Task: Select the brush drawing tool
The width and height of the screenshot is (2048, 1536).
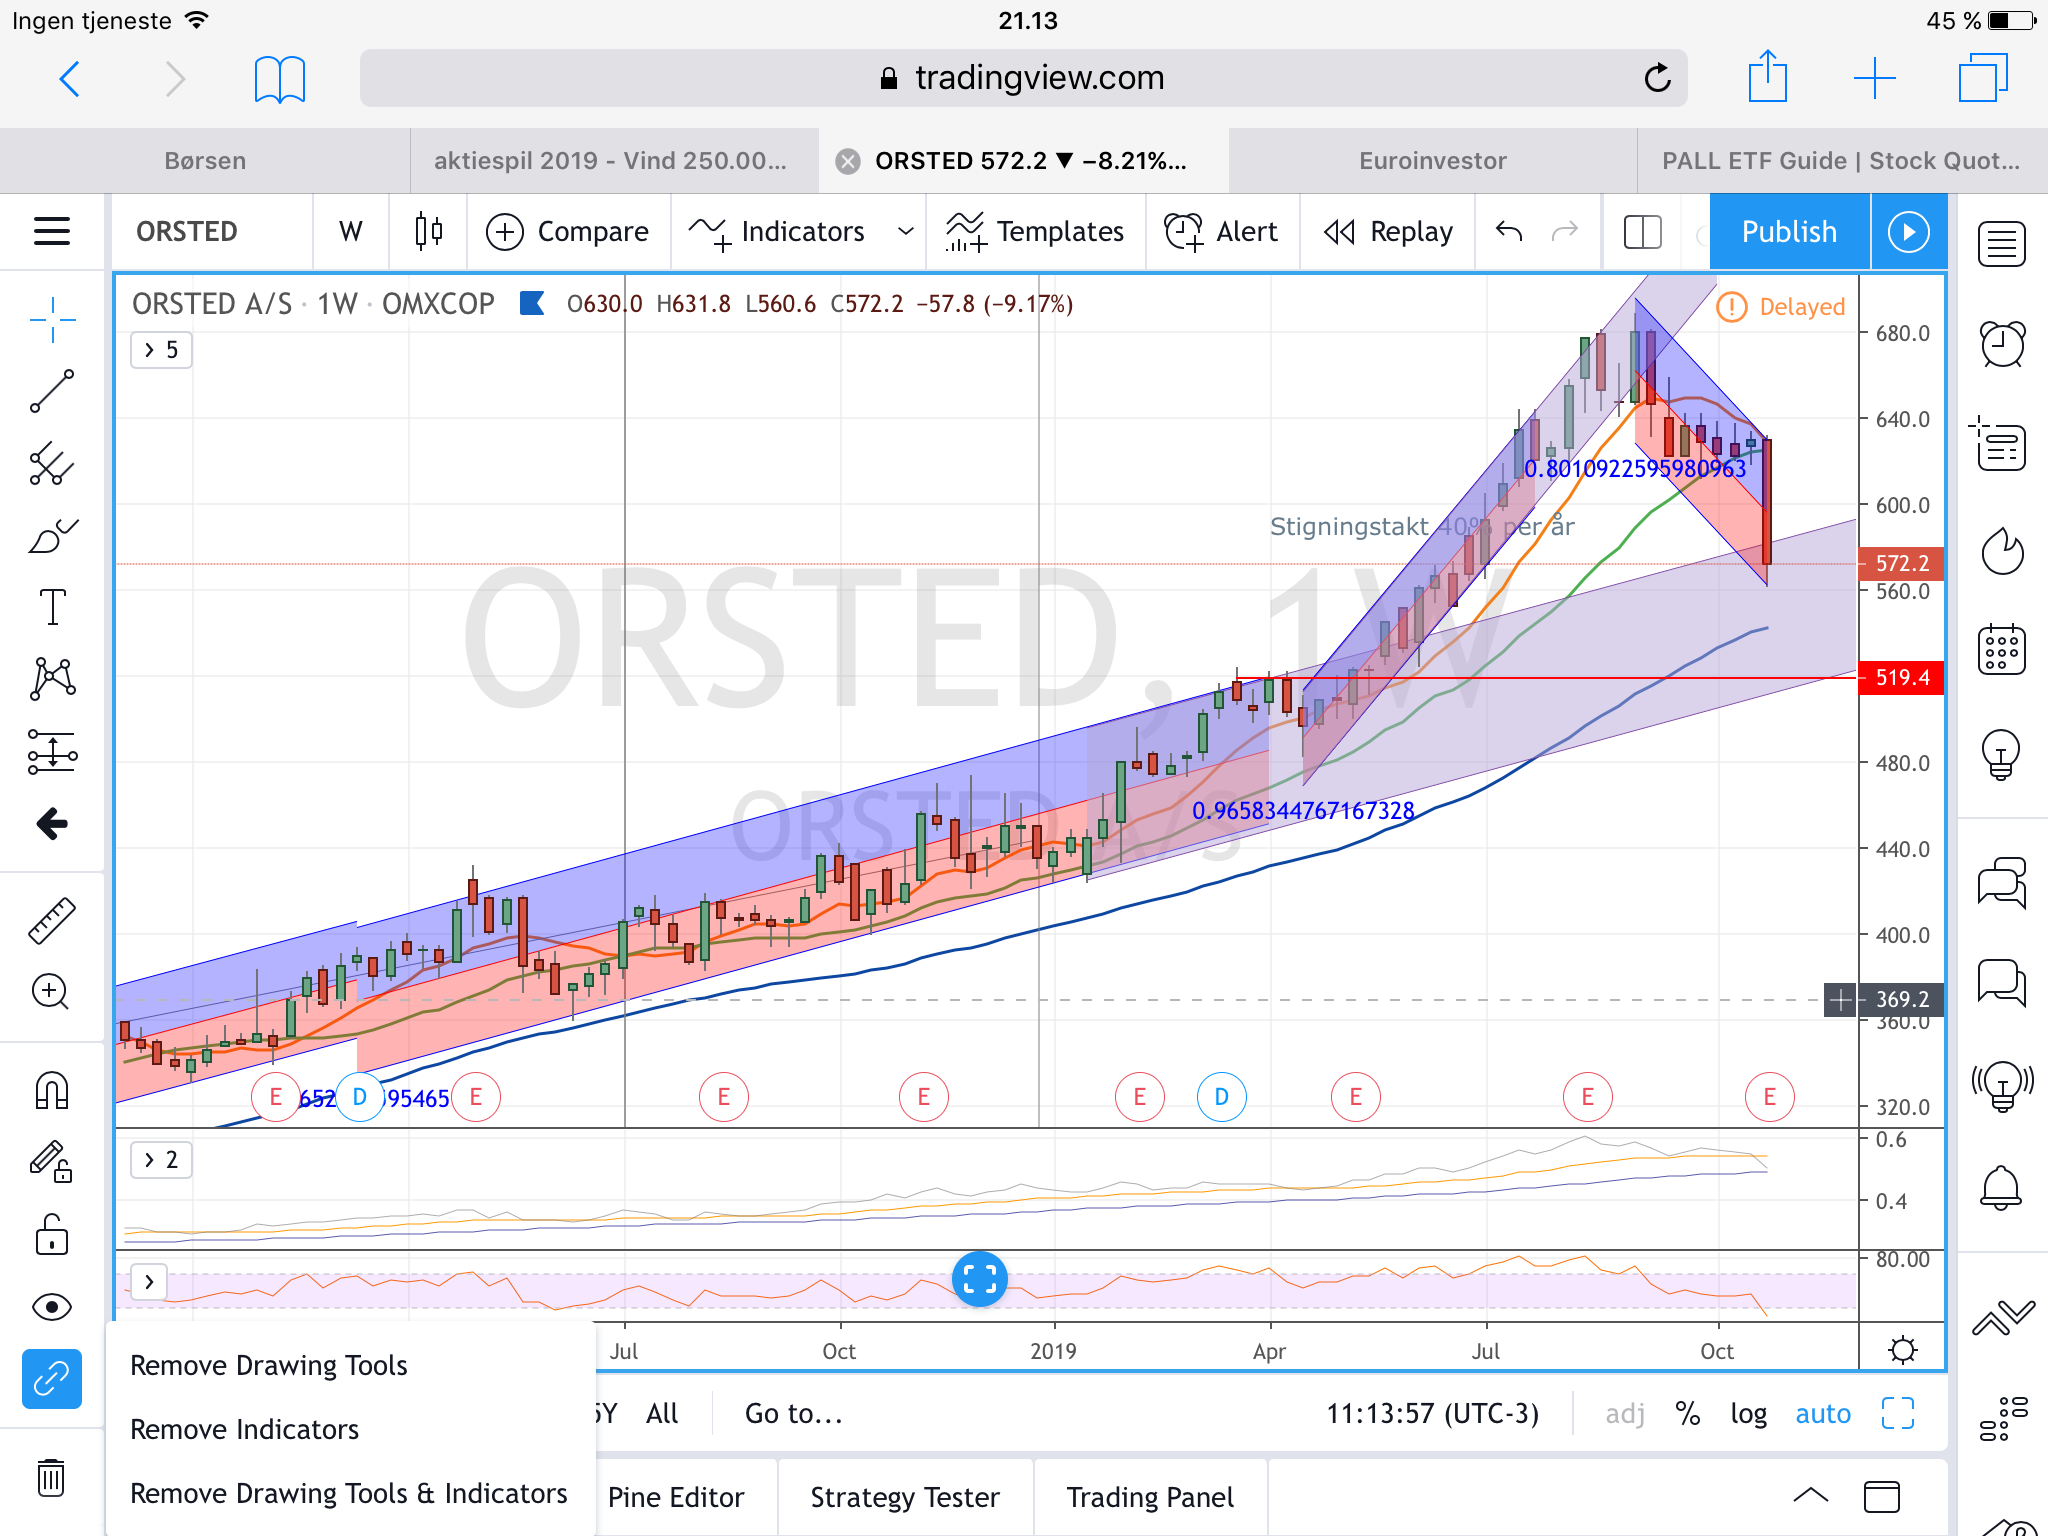Action: 52,536
